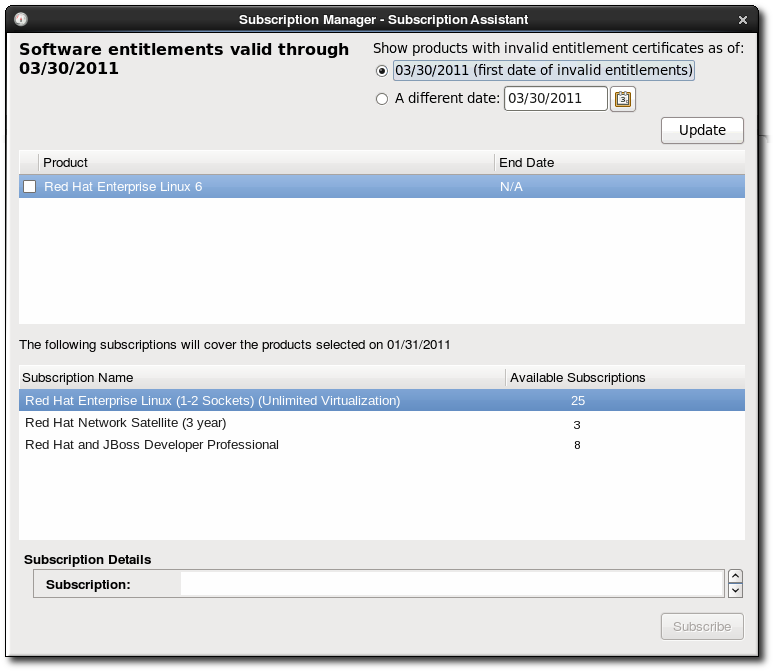This screenshot has height=672, width=774.
Task: Click the Update button
Action: coord(702,130)
